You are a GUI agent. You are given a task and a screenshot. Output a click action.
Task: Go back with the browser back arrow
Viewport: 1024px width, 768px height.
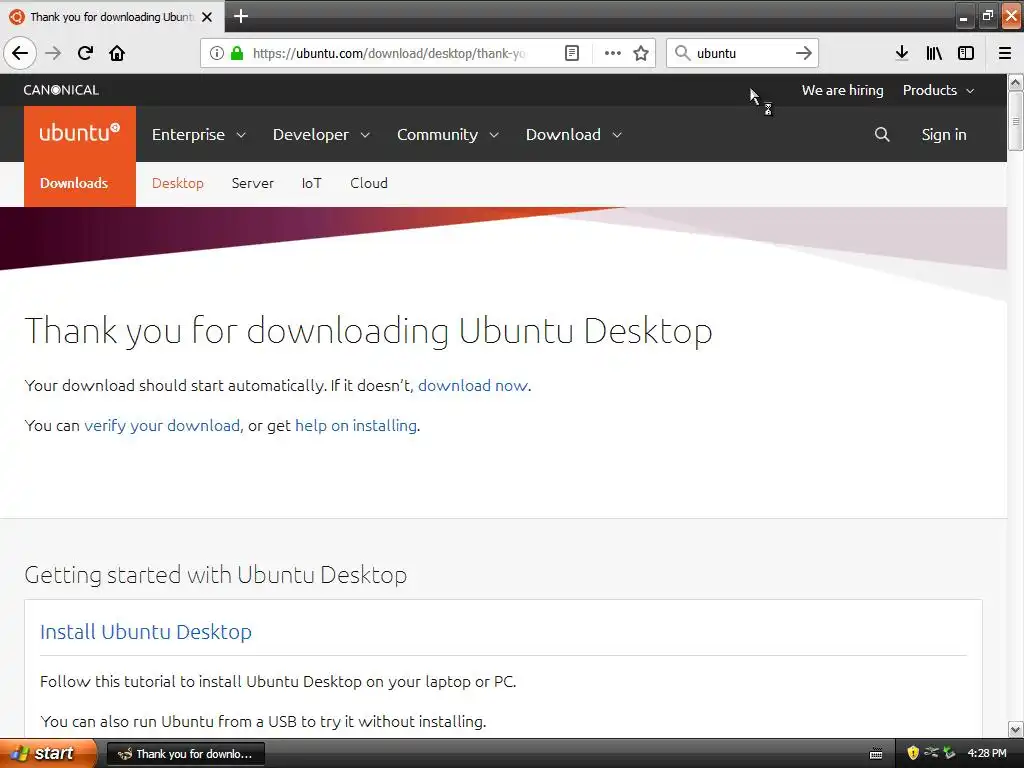point(20,53)
